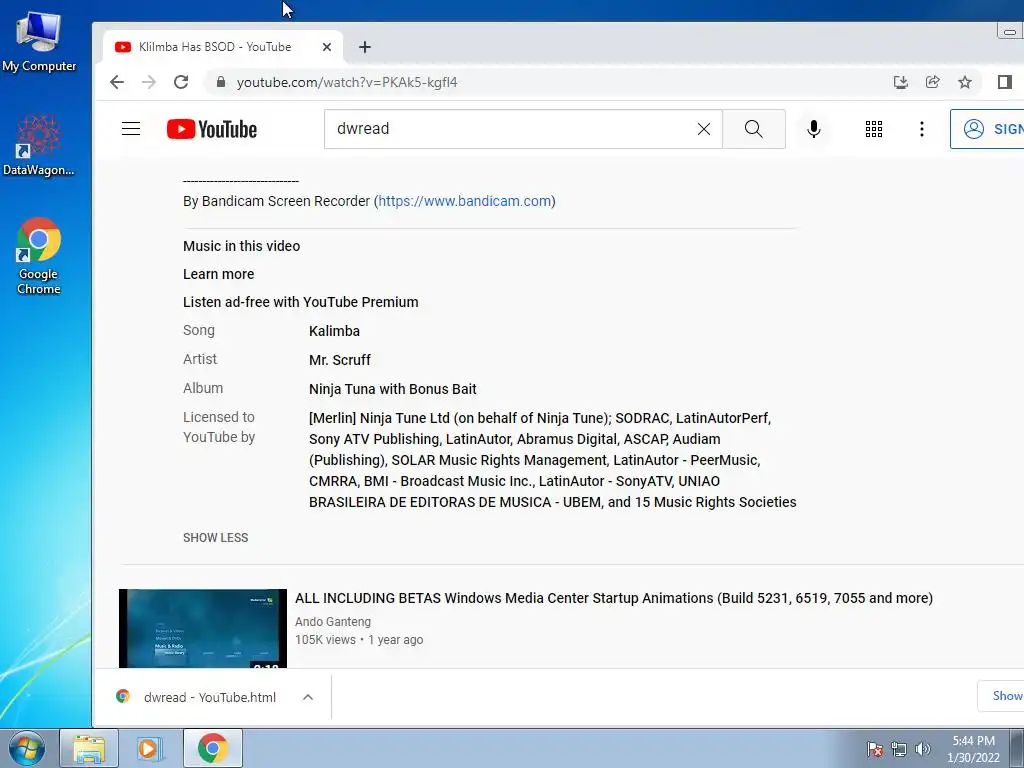Clear the search box with the X
Viewport: 1024px width, 768px height.
(x=703, y=129)
